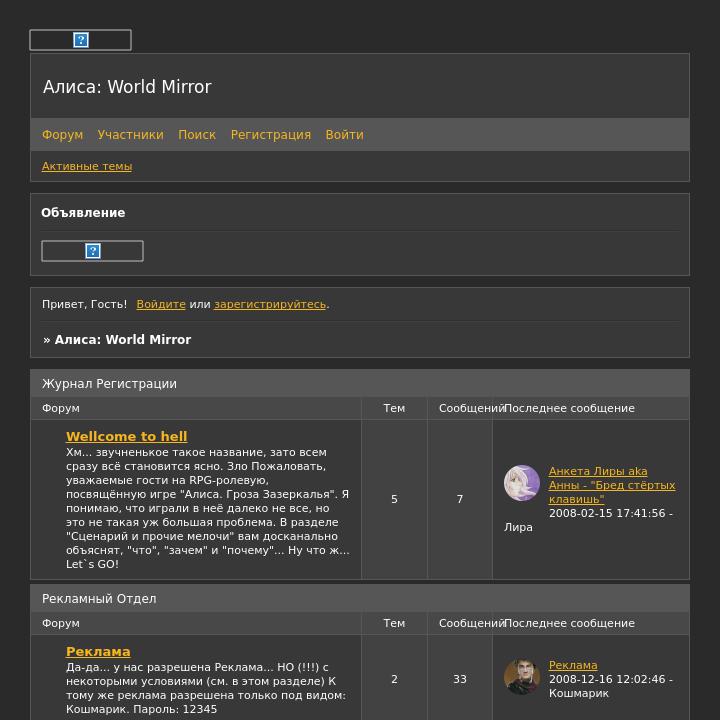This screenshot has width=720, height=720.
Task: Click the Рекламный Отдел category header
Action: coord(99,599)
